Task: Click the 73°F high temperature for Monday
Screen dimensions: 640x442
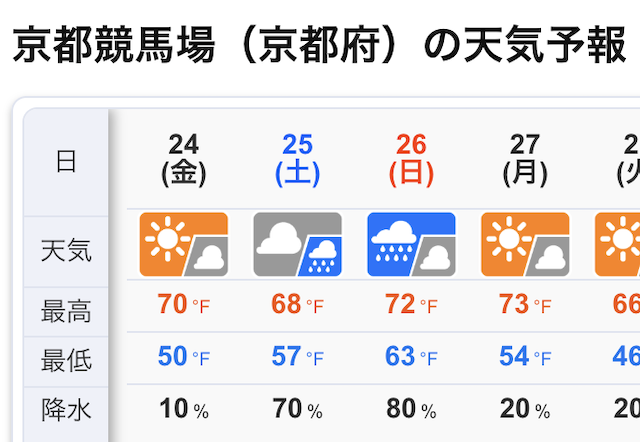Action: coord(525,305)
